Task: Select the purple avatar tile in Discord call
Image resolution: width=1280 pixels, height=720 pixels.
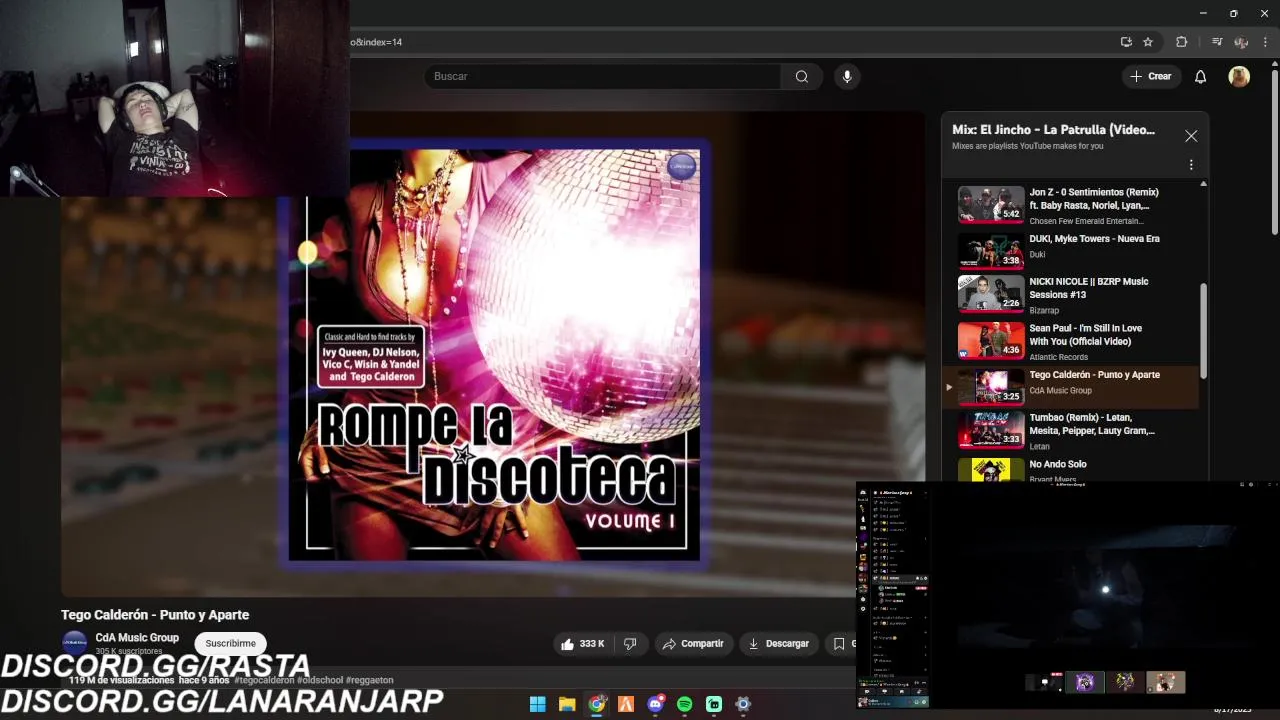Action: (1085, 682)
